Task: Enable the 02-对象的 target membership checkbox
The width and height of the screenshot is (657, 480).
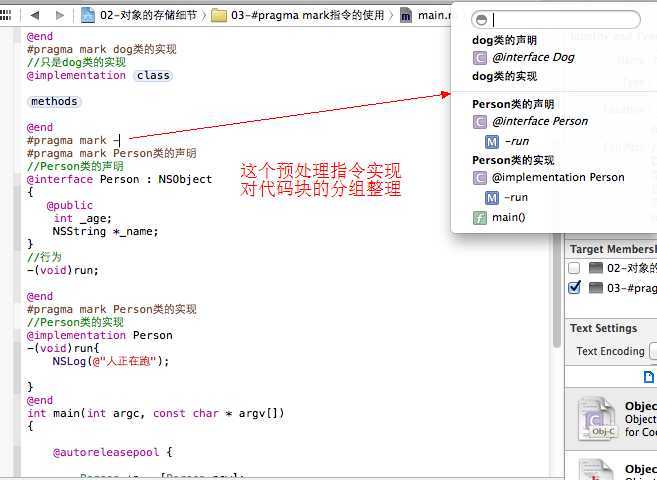Action: click(x=574, y=268)
